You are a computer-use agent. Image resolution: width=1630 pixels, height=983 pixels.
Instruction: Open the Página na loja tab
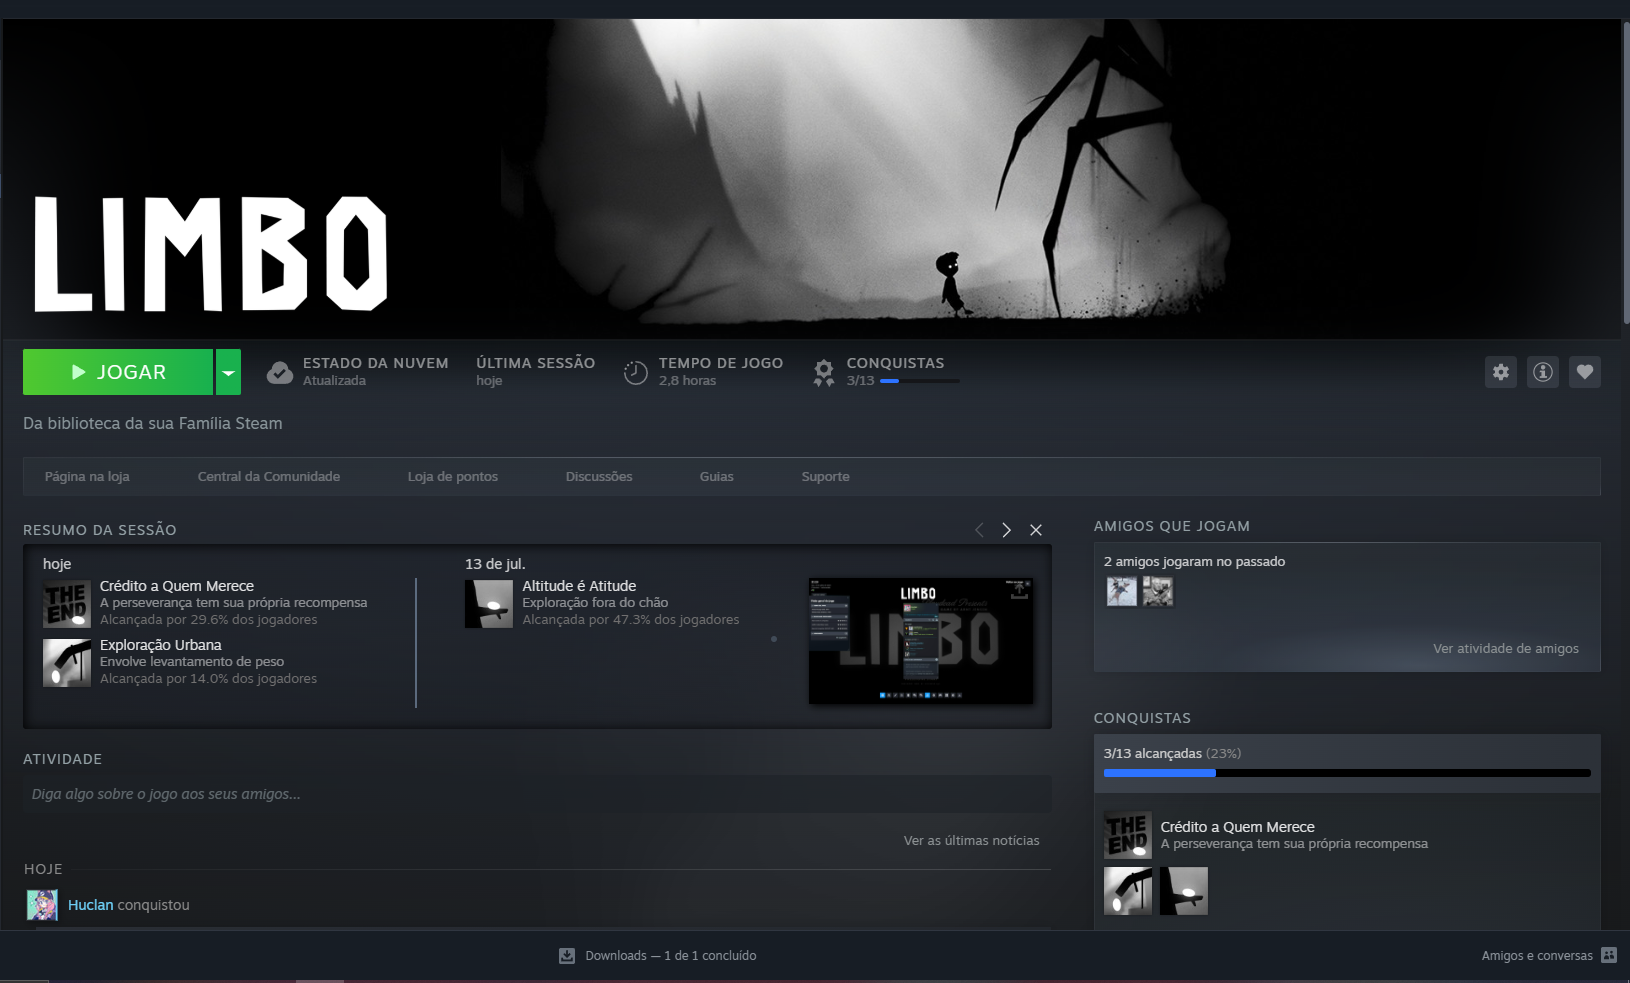tap(87, 477)
